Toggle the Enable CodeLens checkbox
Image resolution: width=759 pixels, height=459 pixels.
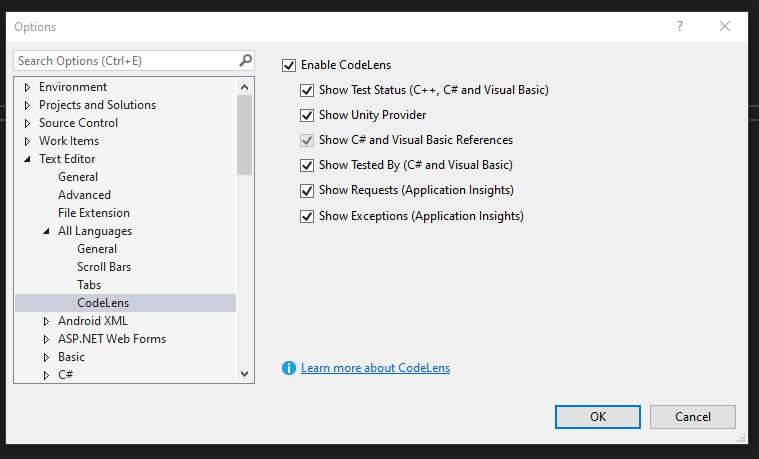(x=290, y=65)
